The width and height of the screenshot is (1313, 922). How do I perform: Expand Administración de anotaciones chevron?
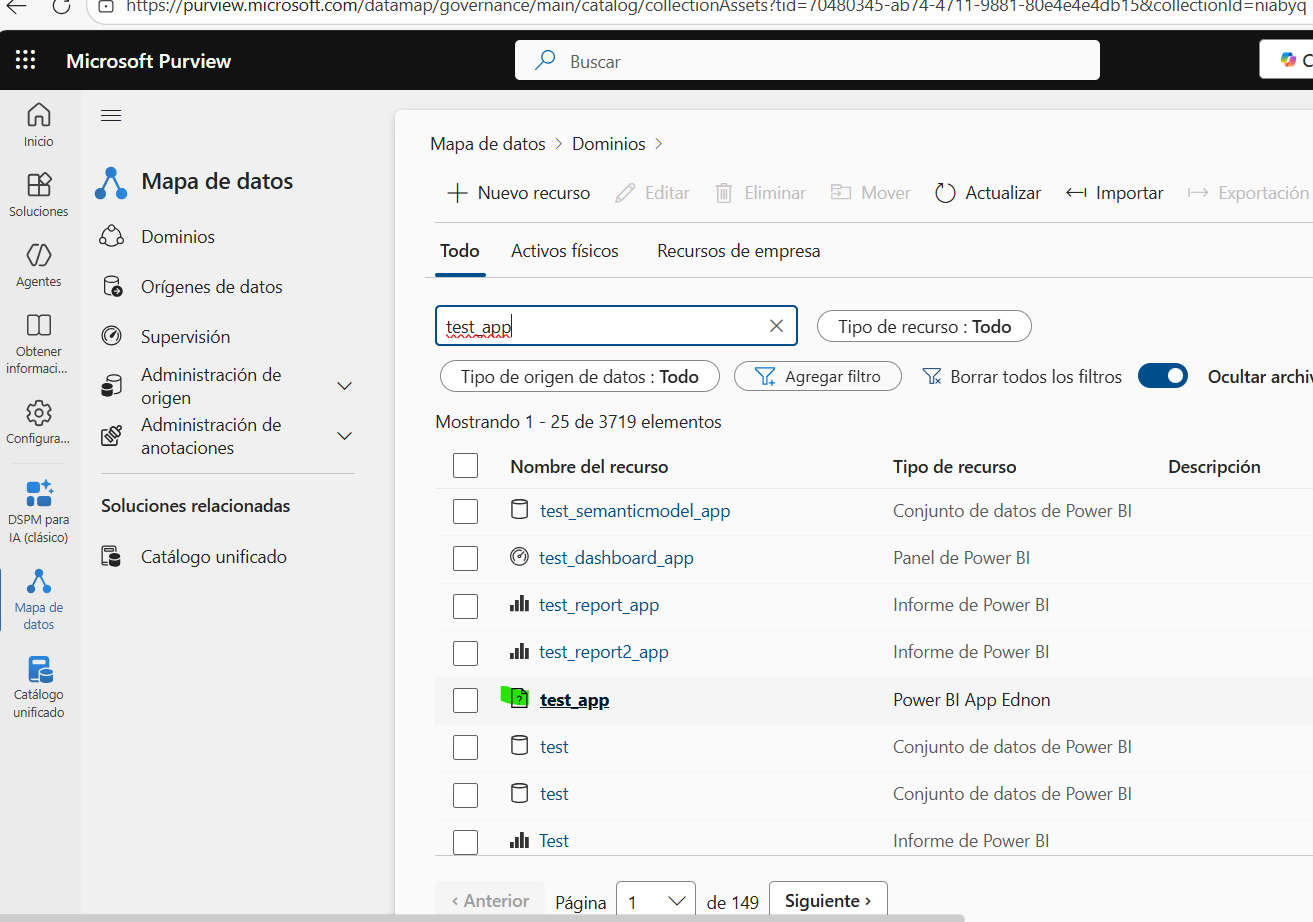(344, 436)
